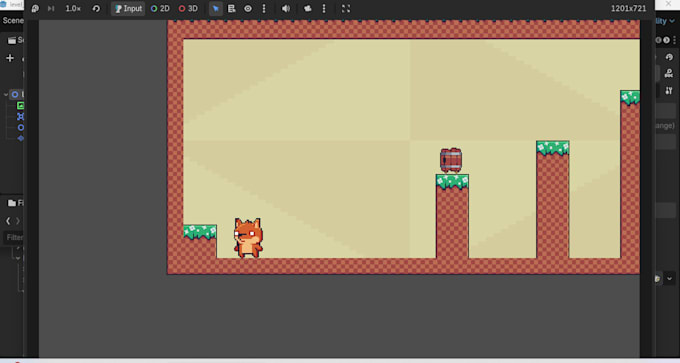Click the FileSystem folder icon
The width and height of the screenshot is (680, 363).
coord(12,203)
